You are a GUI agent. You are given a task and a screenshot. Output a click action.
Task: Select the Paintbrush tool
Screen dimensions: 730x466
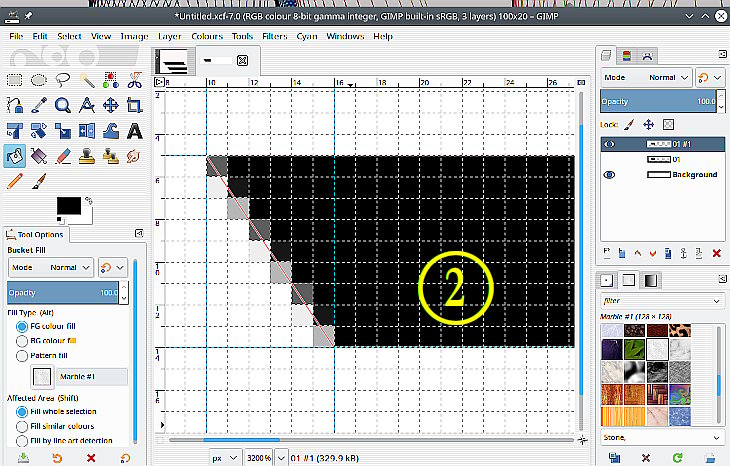pyautogui.click(x=39, y=181)
